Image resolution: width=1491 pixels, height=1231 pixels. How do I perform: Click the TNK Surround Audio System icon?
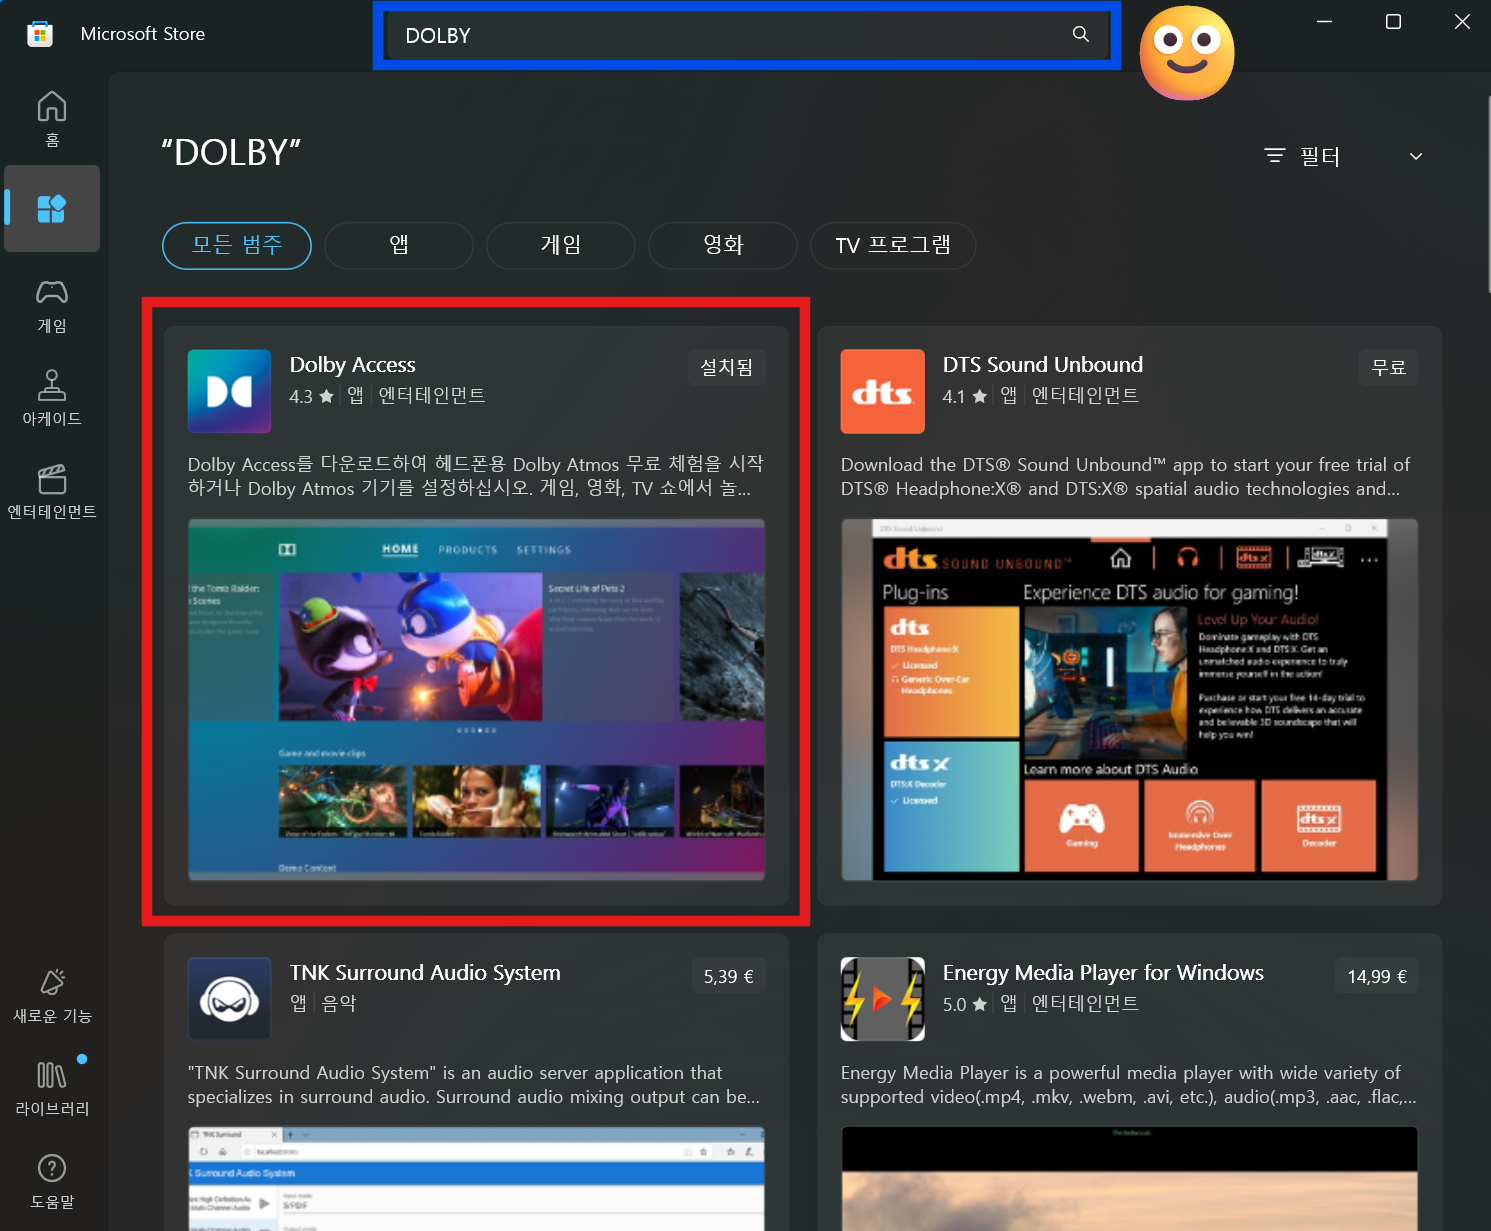(229, 999)
